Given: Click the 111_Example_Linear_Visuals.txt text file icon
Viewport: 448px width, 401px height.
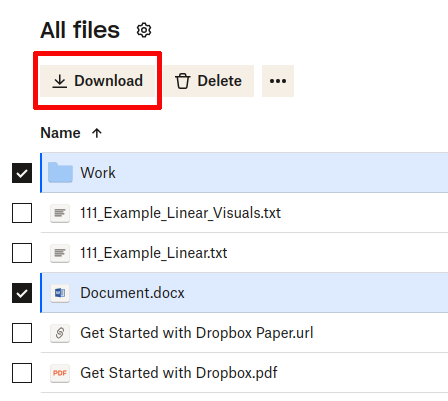Looking at the screenshot, I should 60,213.
